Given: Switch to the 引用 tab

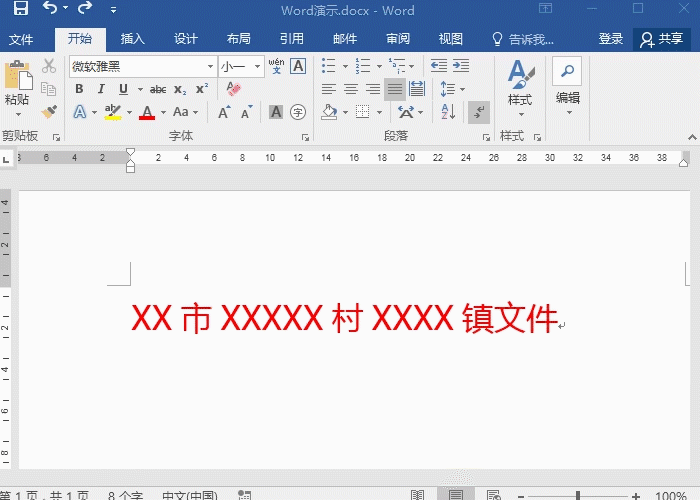Looking at the screenshot, I should [x=292, y=39].
